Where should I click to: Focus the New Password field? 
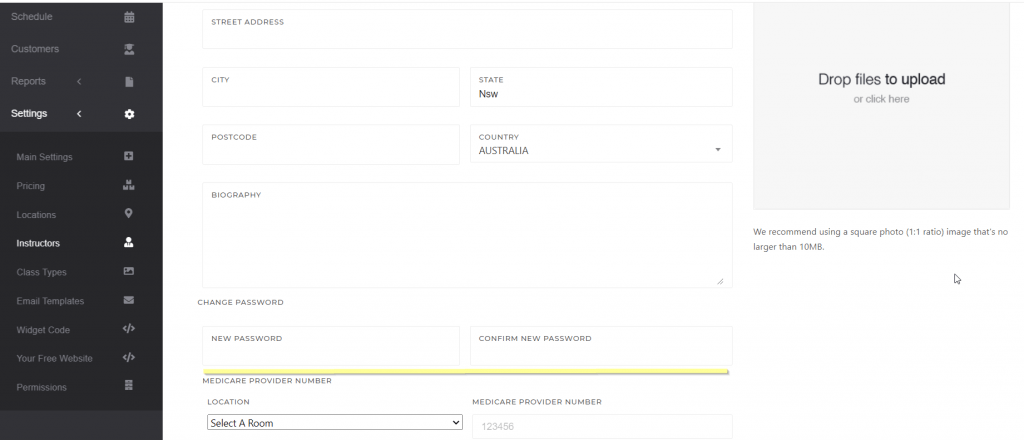332,351
